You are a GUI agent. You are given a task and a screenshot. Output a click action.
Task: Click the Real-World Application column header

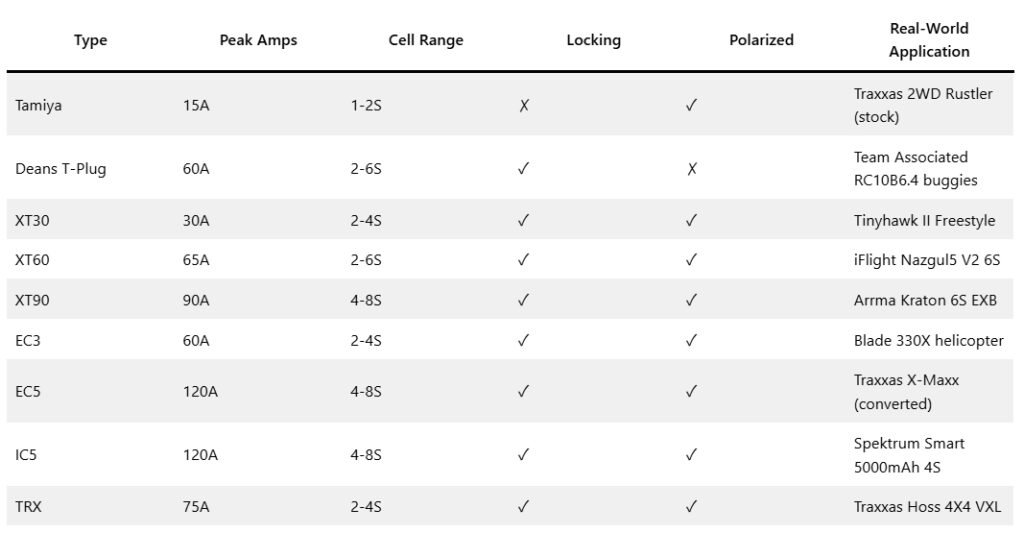(929, 40)
